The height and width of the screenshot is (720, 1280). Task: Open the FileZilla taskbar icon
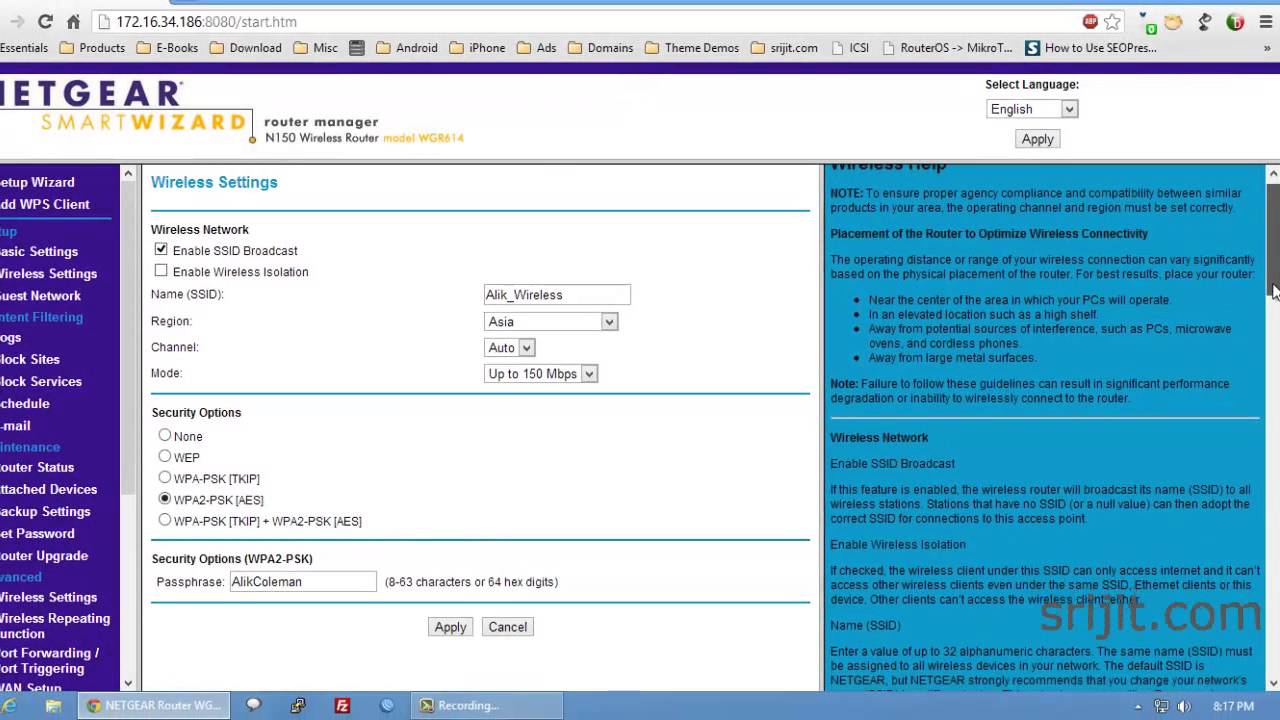coord(342,705)
